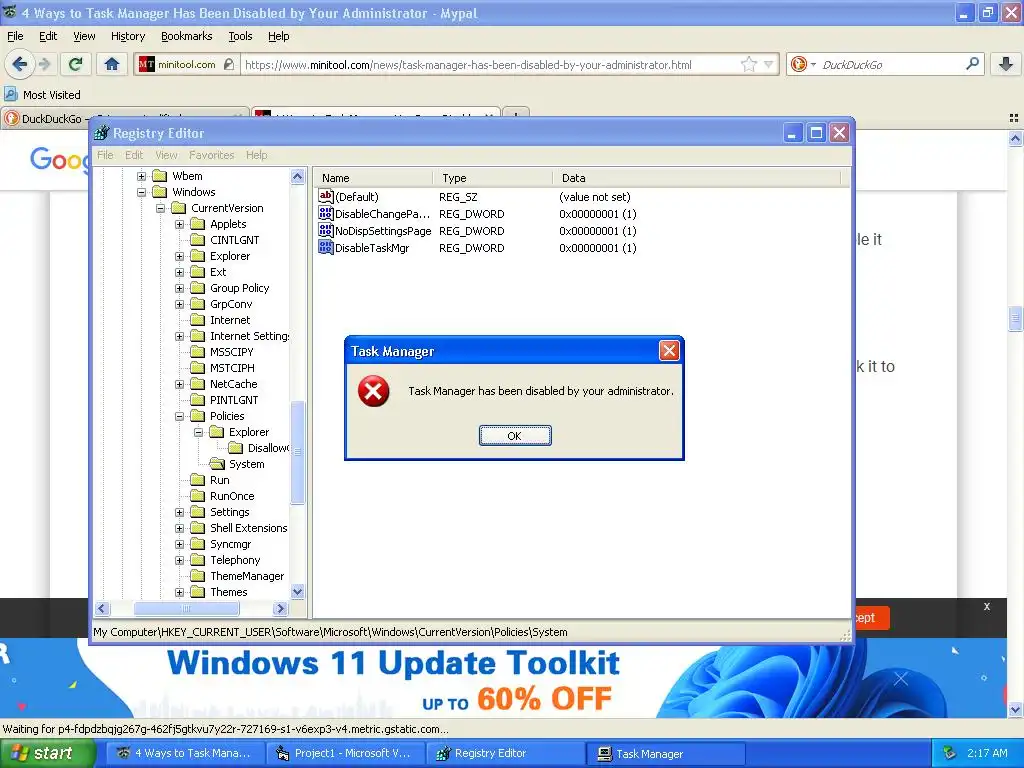The image size is (1024, 768).
Task: Click the search magnifier icon
Action: [x=972, y=63]
